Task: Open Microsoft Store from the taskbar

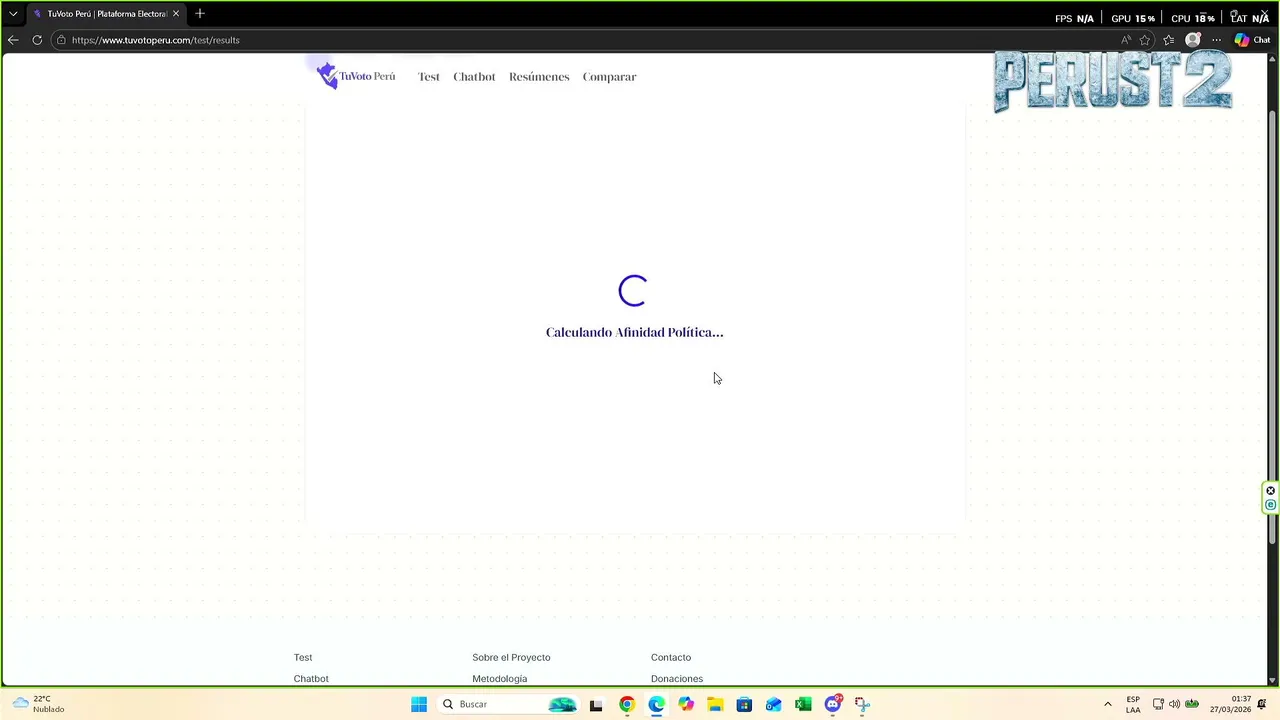Action: (x=744, y=704)
